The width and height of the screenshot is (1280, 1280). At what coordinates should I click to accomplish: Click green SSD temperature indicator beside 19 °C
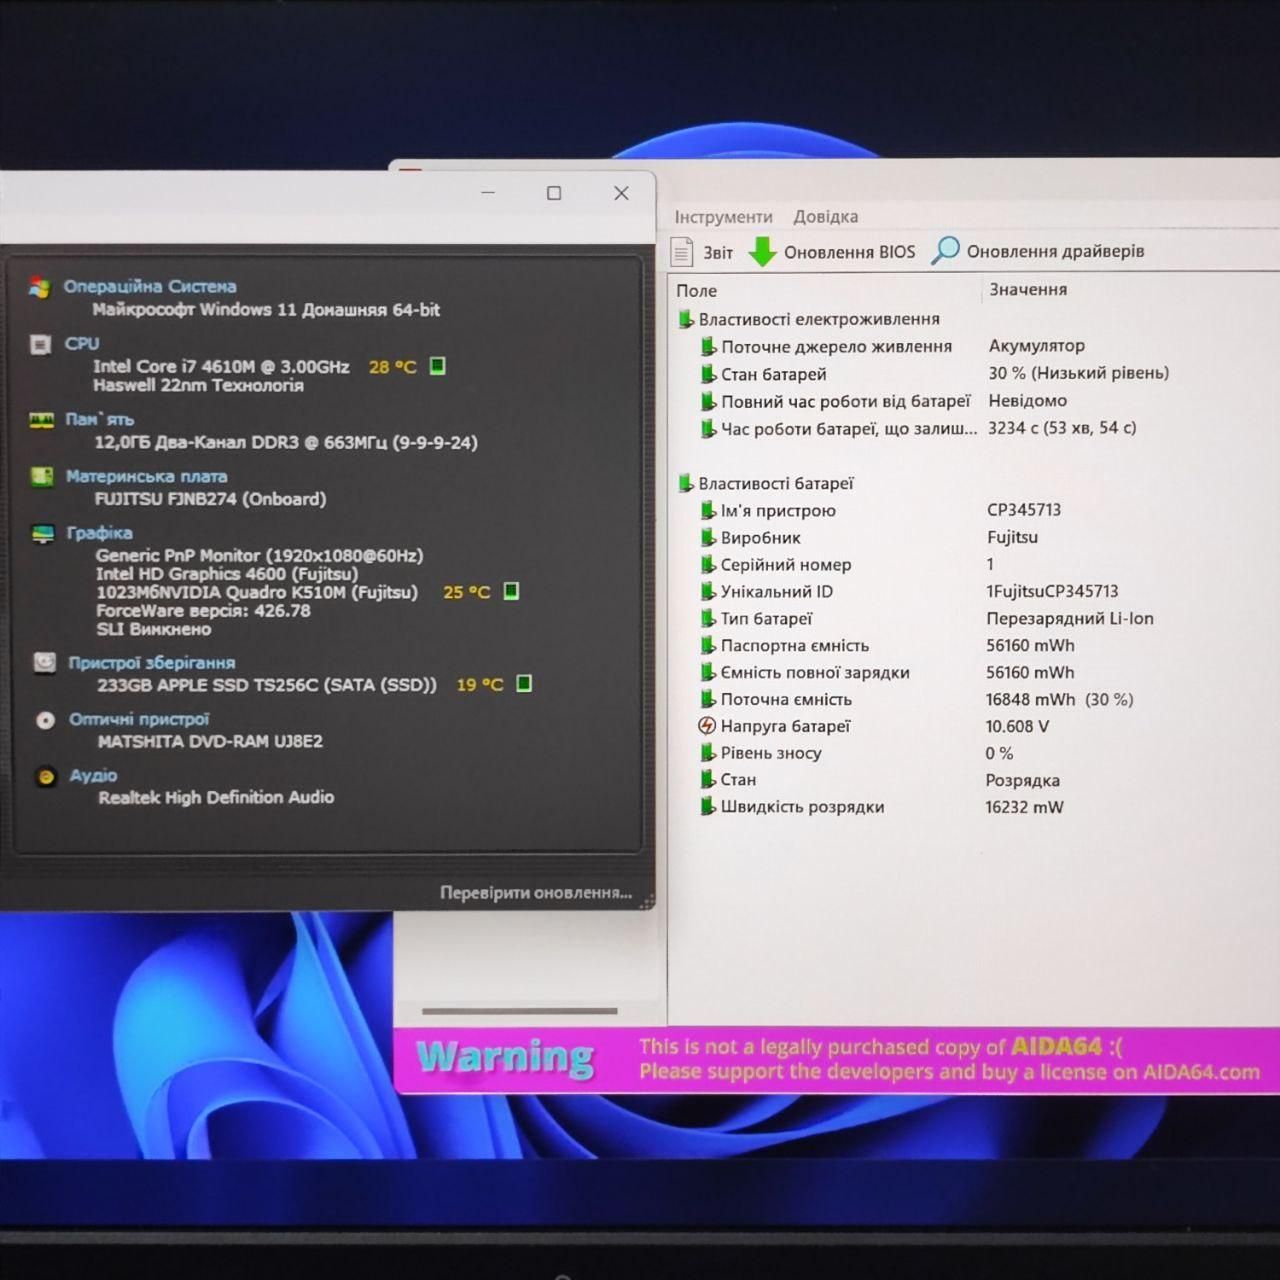pos(523,684)
